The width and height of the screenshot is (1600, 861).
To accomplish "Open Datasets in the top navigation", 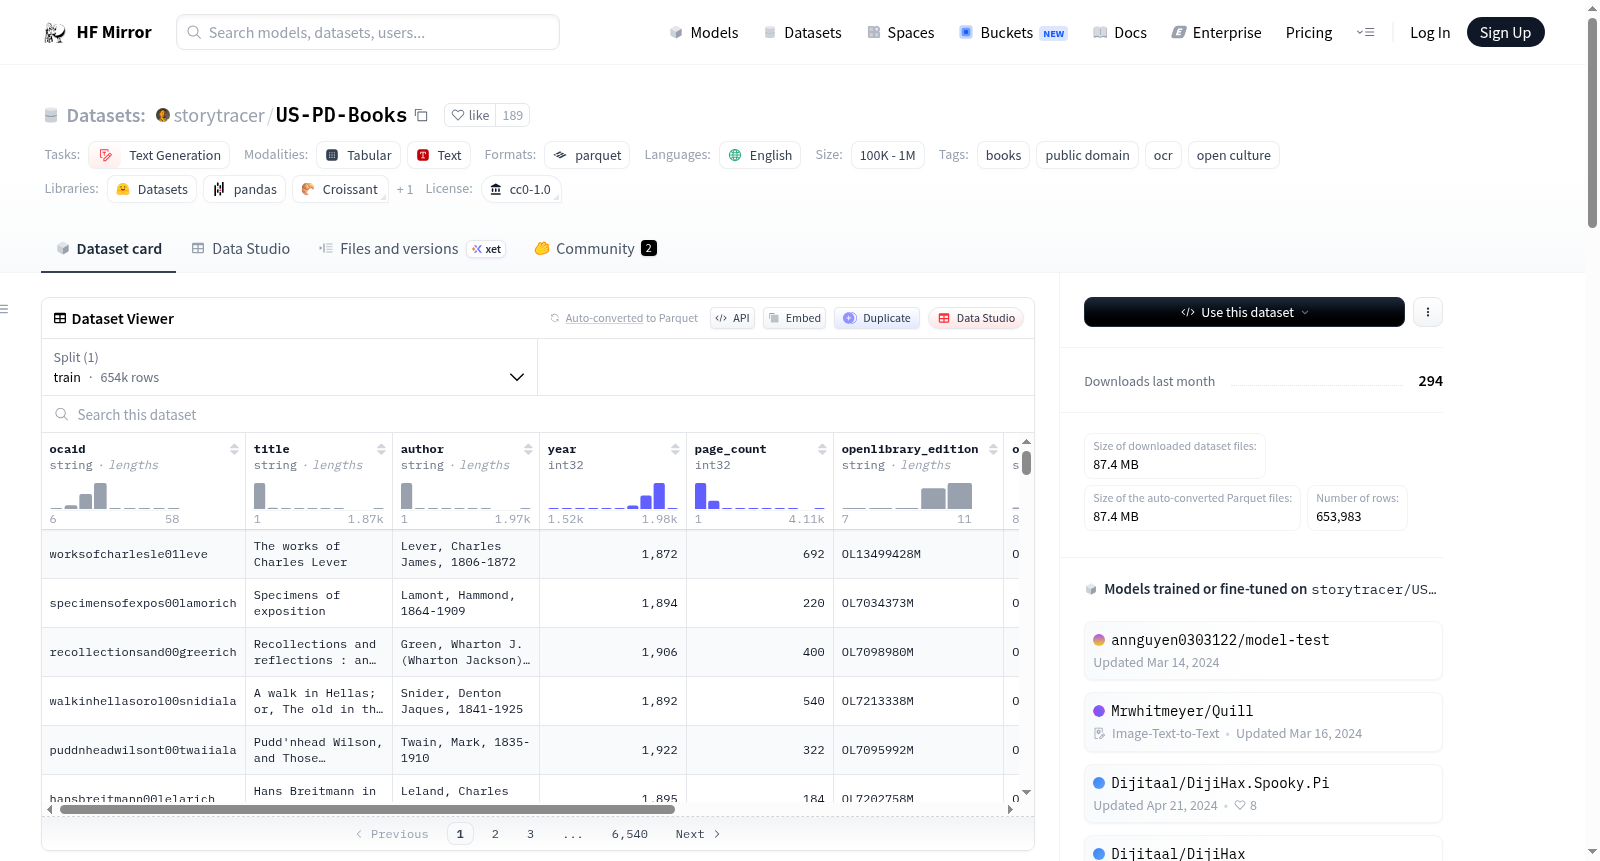I will tap(802, 33).
